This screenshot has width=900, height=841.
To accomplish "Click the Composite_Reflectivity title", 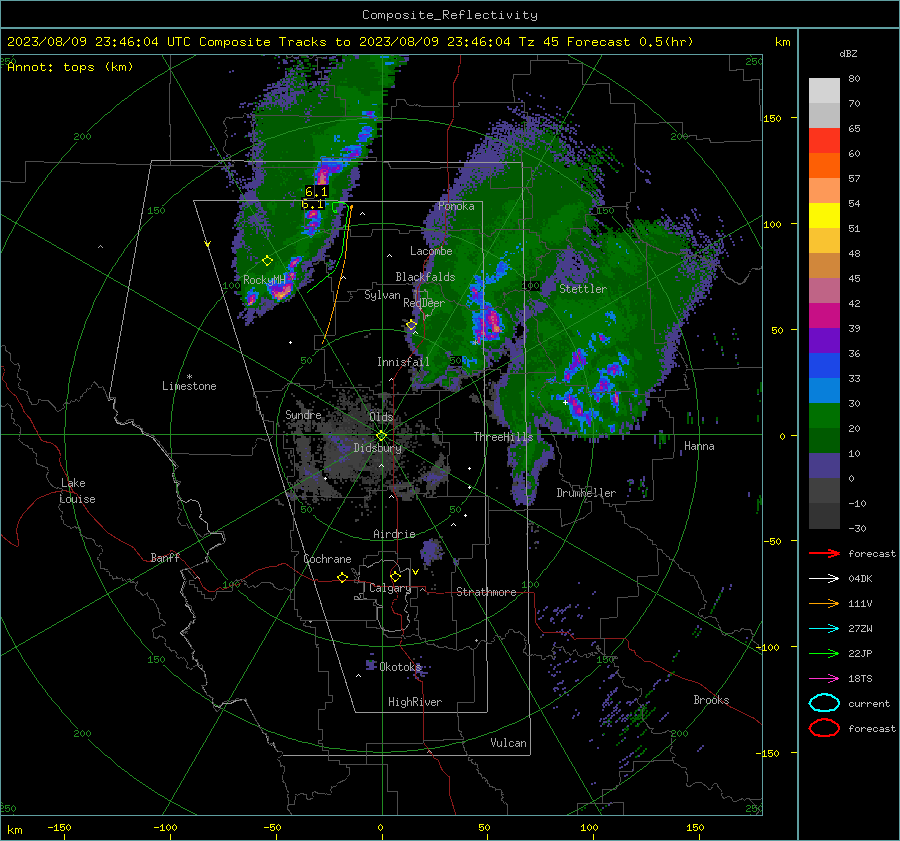I will click(x=450, y=15).
